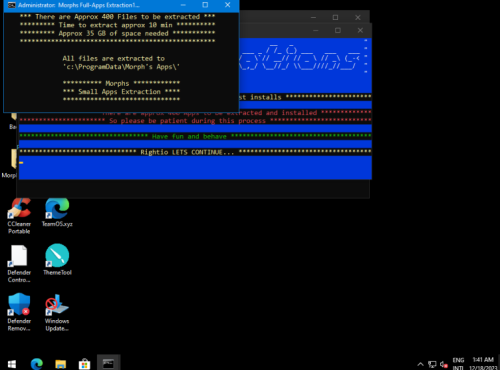500x370 pixels.
Task: Minimize the blue console window
Action: 316,30
